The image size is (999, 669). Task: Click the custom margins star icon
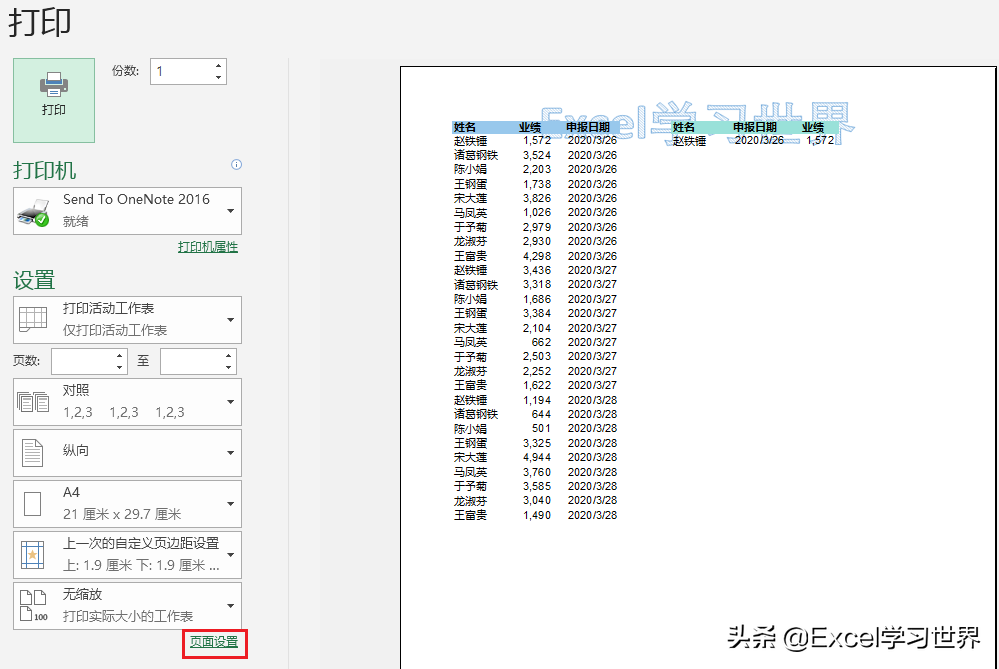point(32,555)
